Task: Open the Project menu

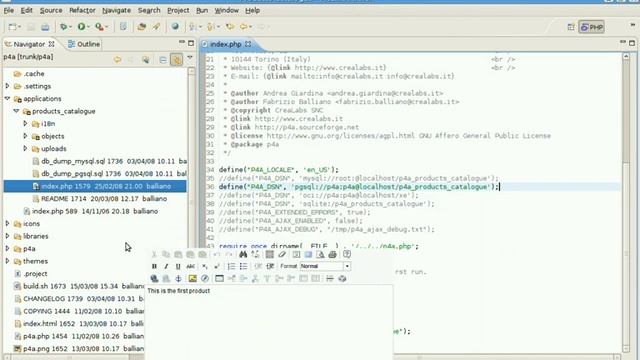Action: point(178,10)
